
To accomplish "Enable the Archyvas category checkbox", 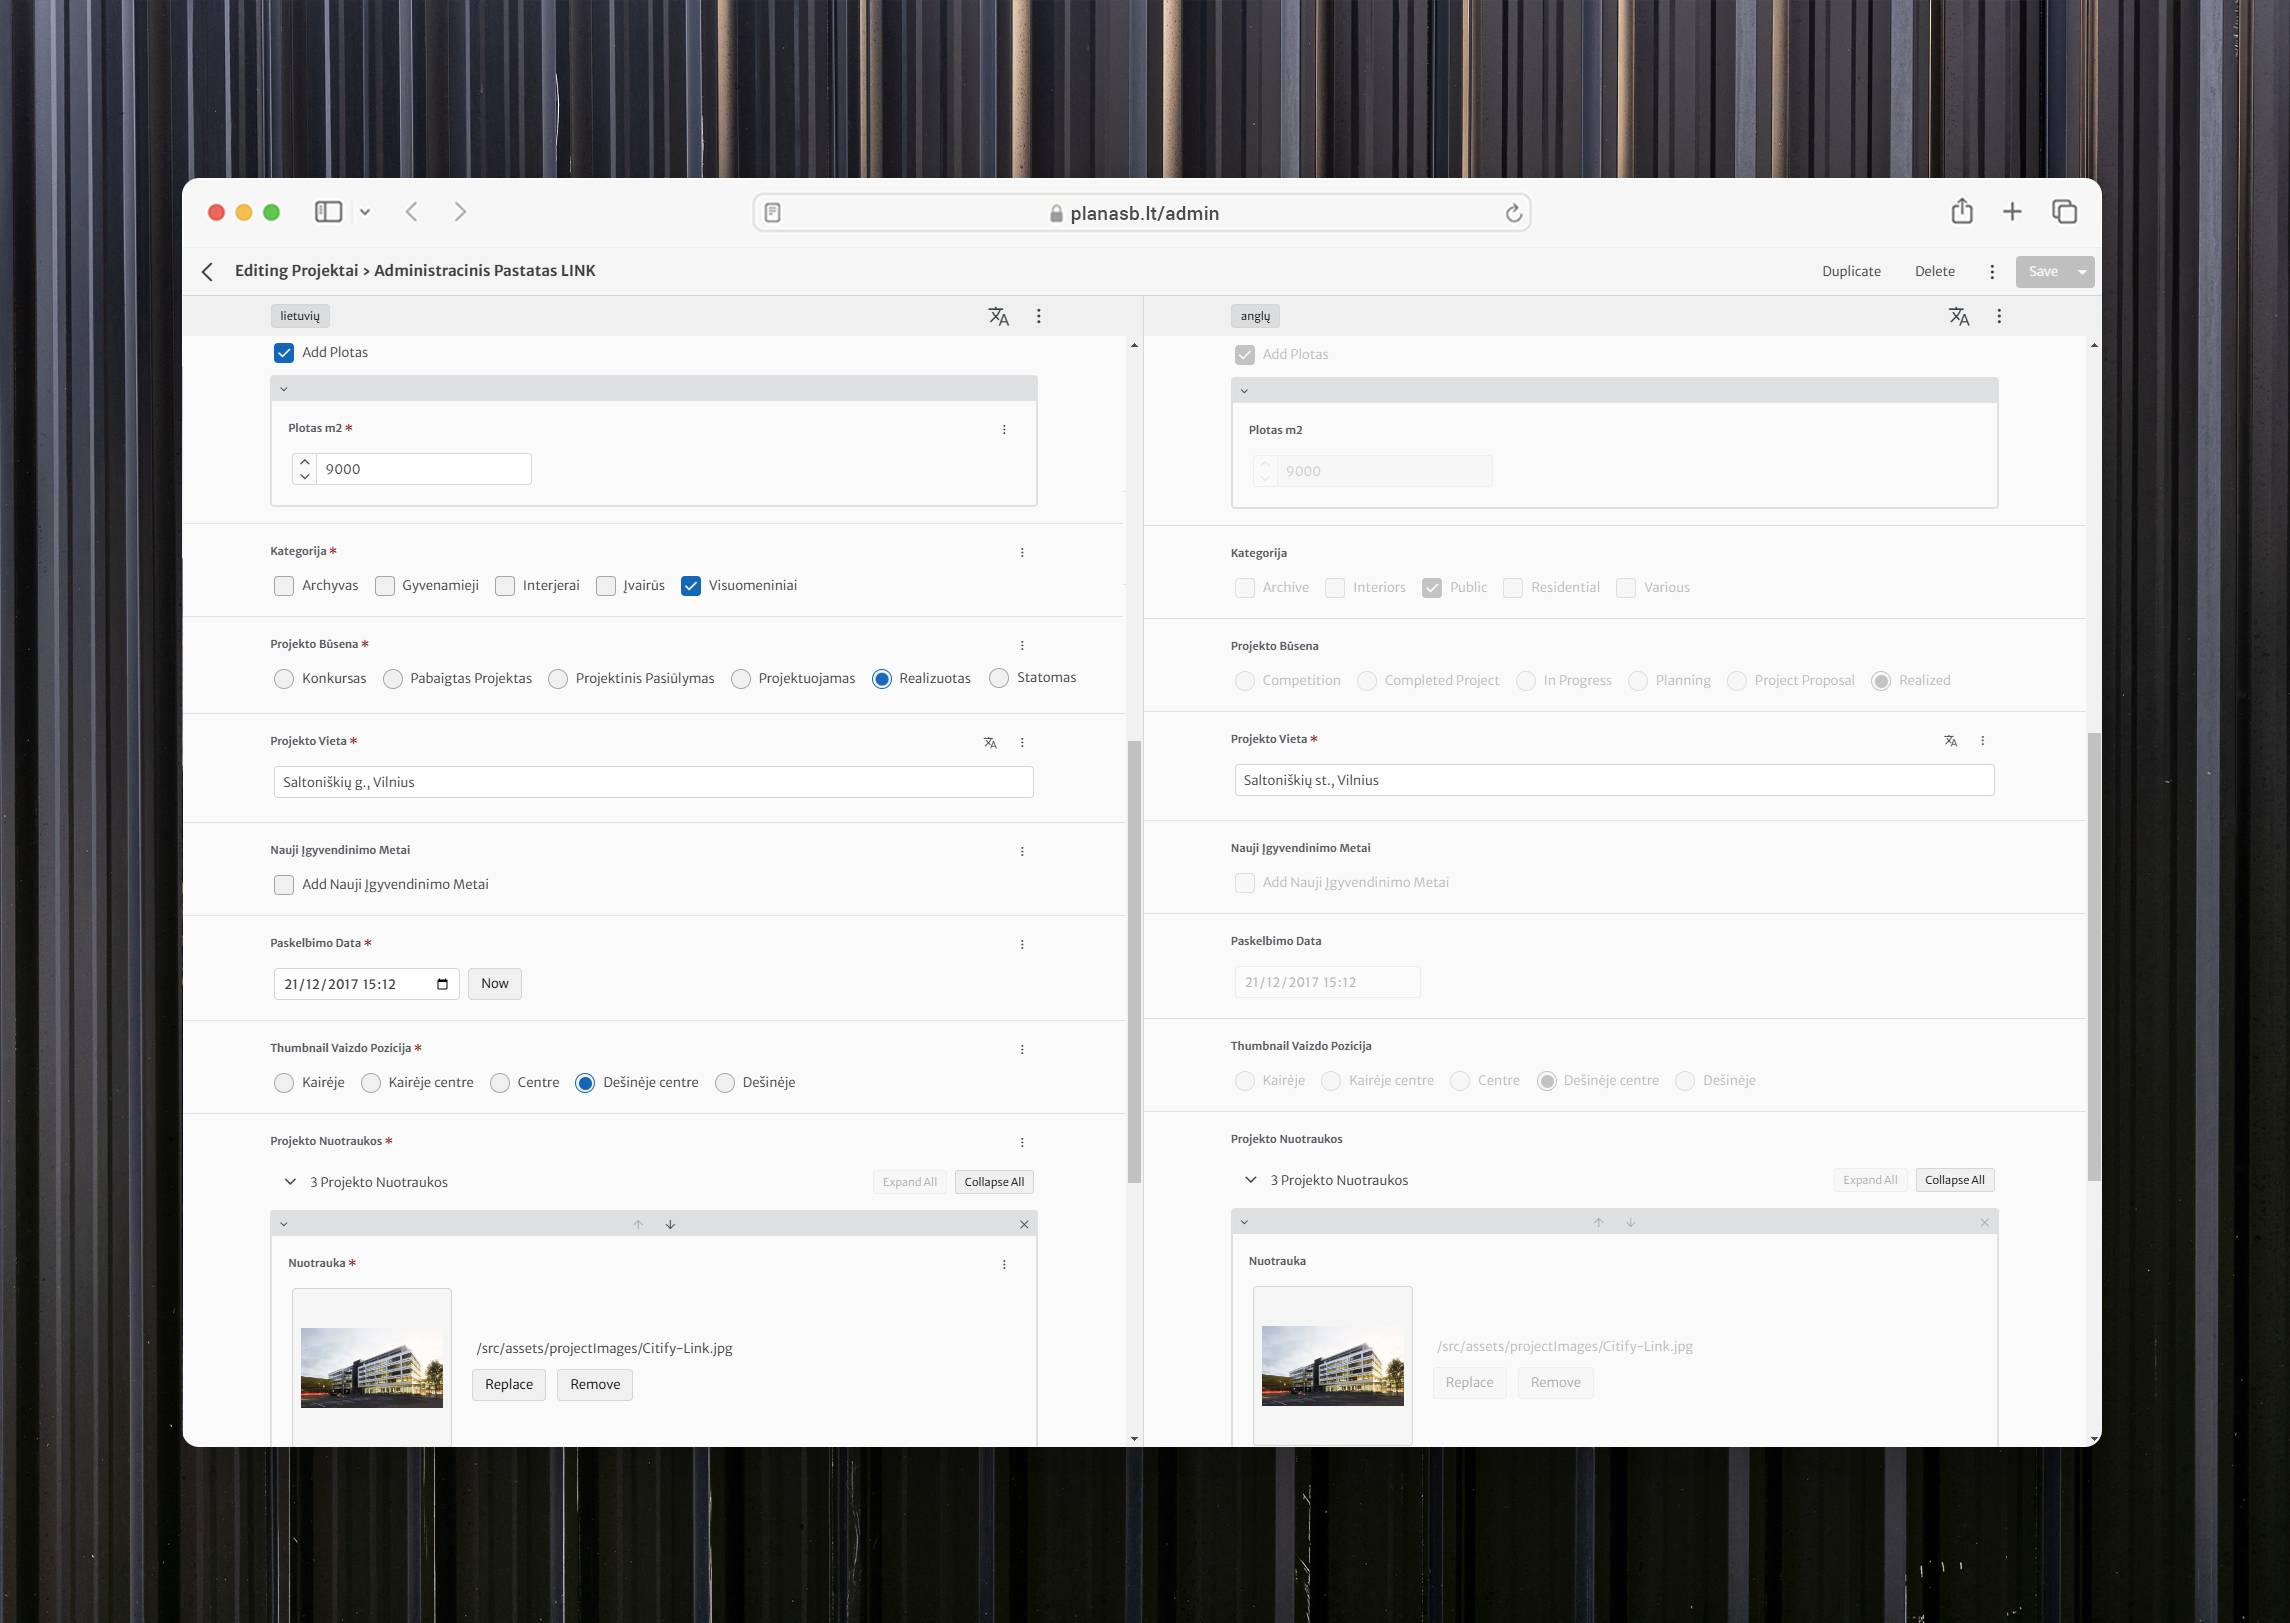I will (283, 585).
